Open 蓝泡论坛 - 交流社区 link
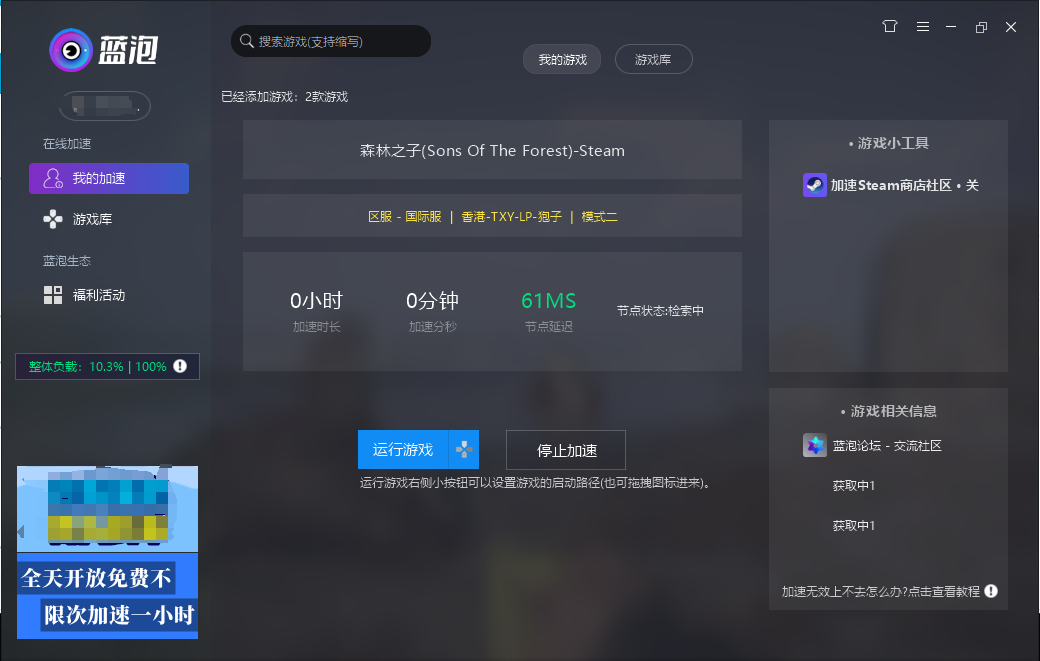The height and width of the screenshot is (661, 1040). (887, 446)
